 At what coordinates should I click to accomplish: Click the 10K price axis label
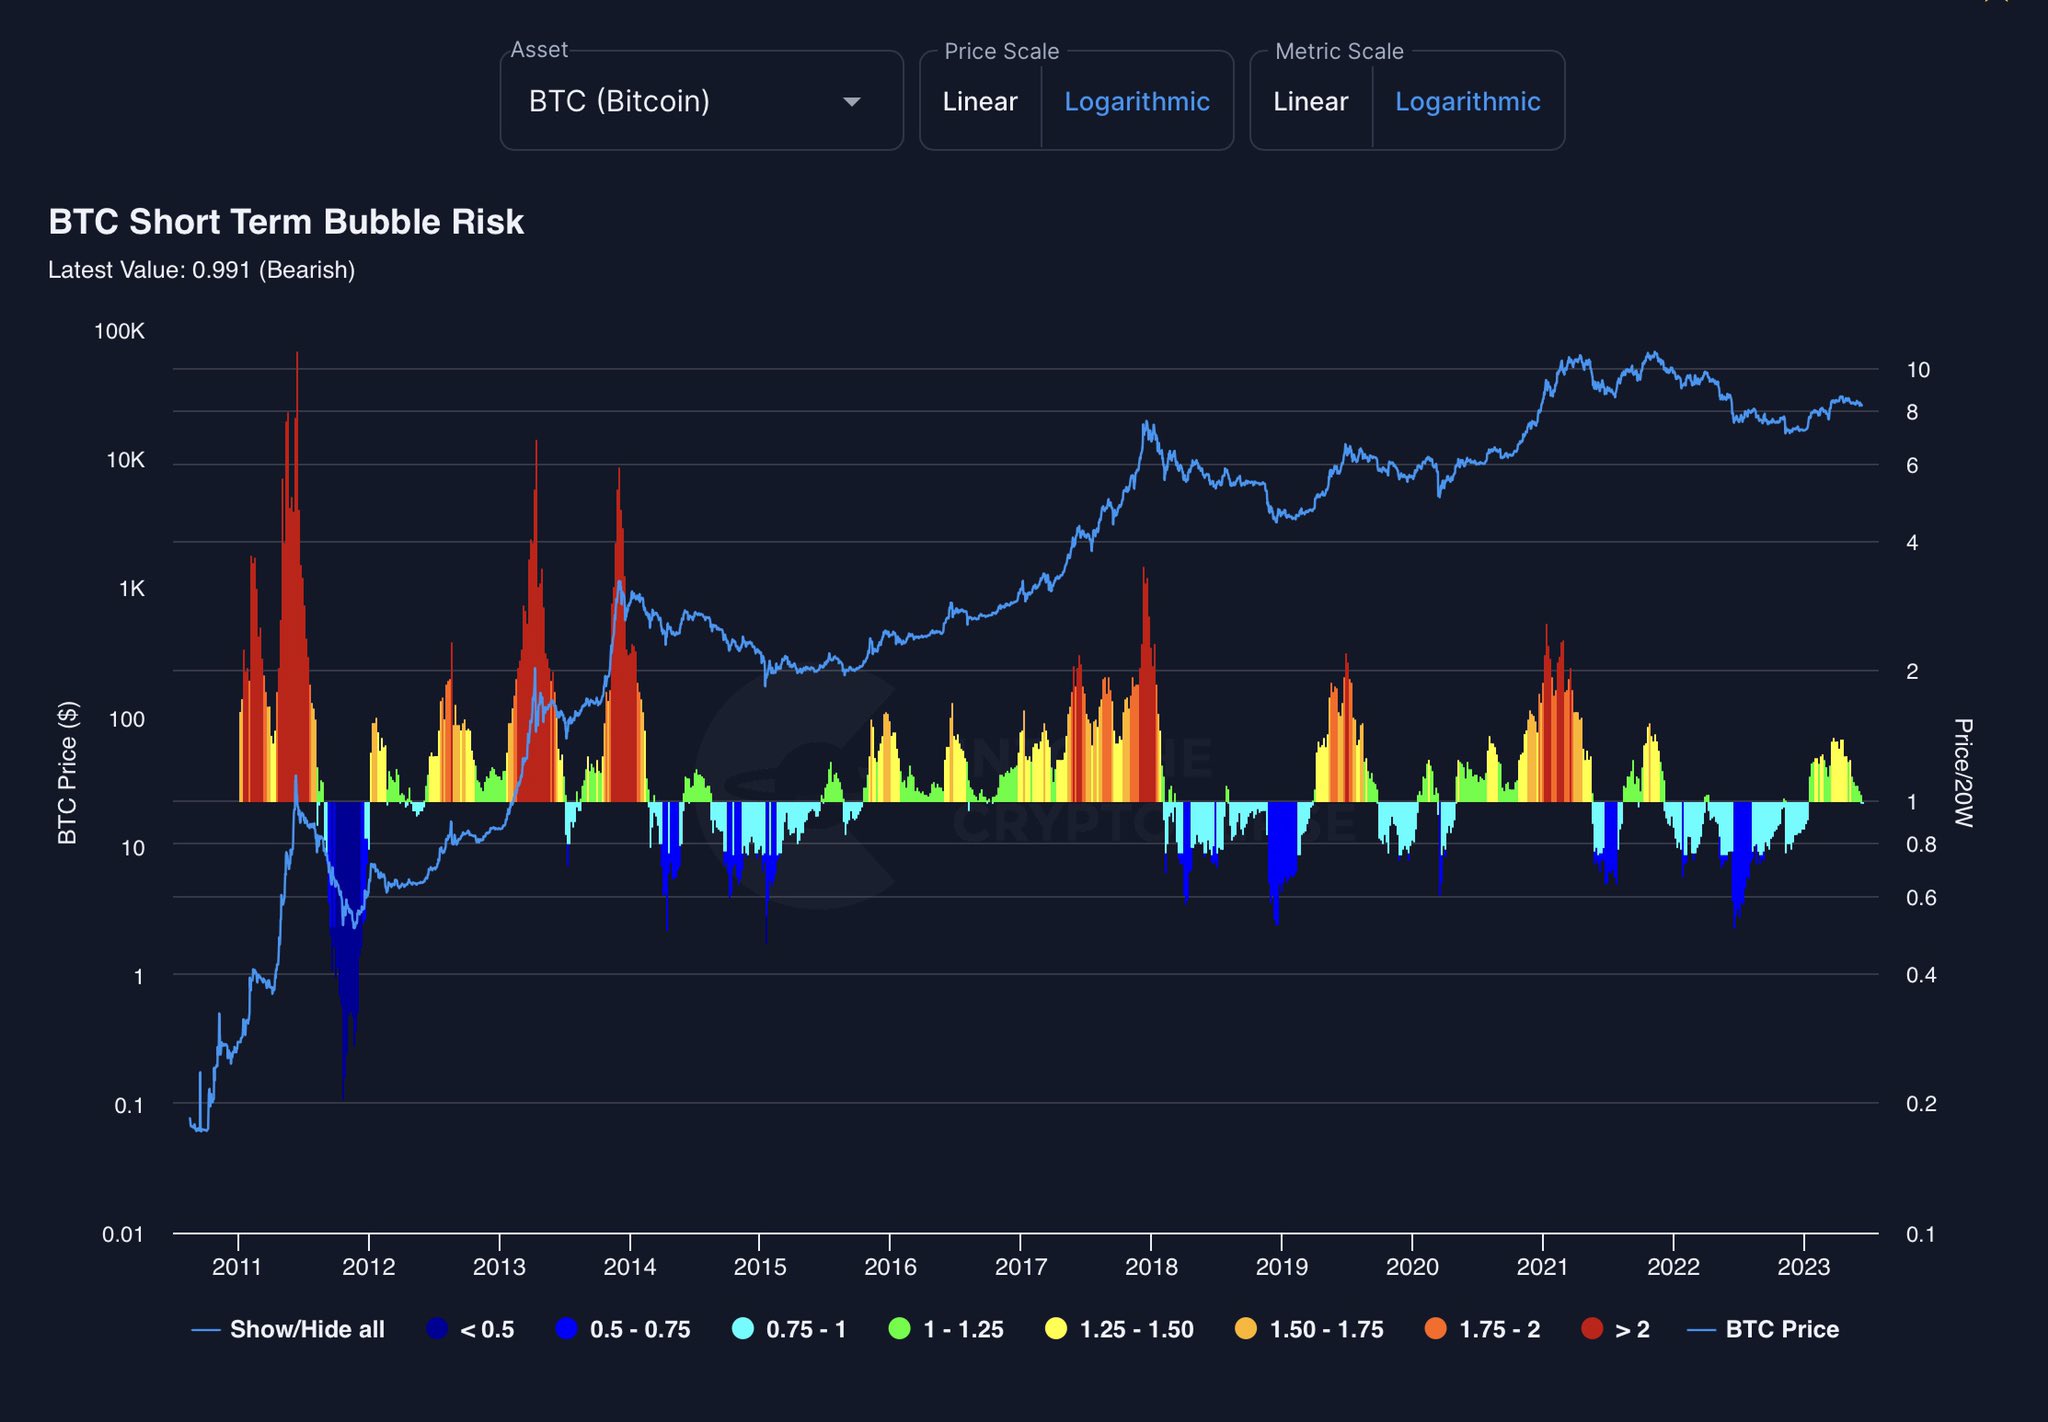[125, 460]
